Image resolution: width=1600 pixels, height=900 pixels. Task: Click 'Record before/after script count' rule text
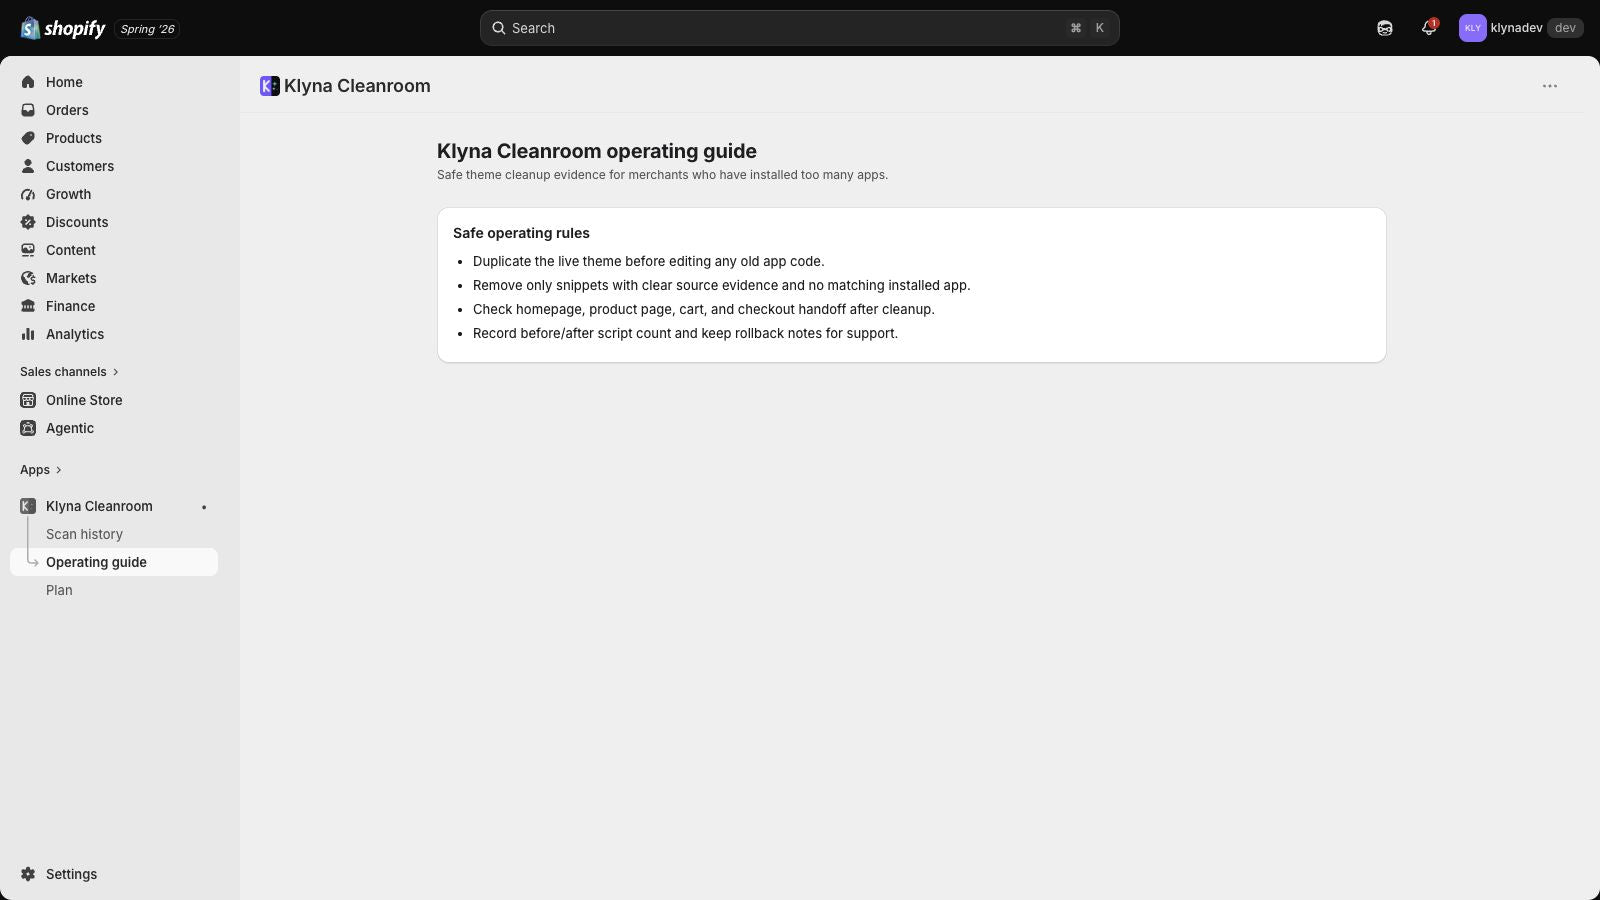(x=685, y=333)
